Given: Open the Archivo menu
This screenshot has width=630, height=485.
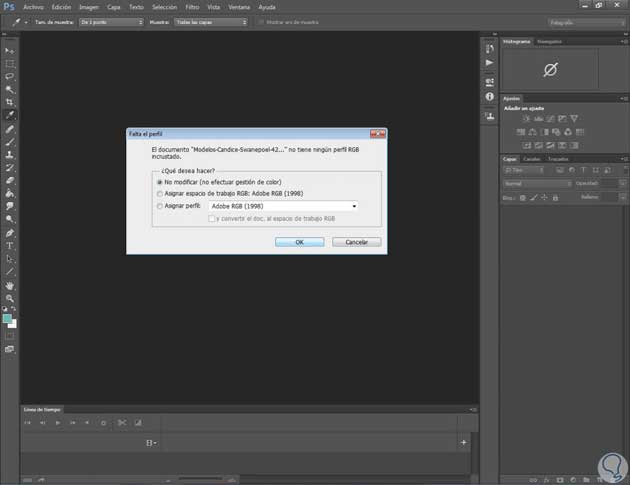Looking at the screenshot, I should tap(33, 7).
